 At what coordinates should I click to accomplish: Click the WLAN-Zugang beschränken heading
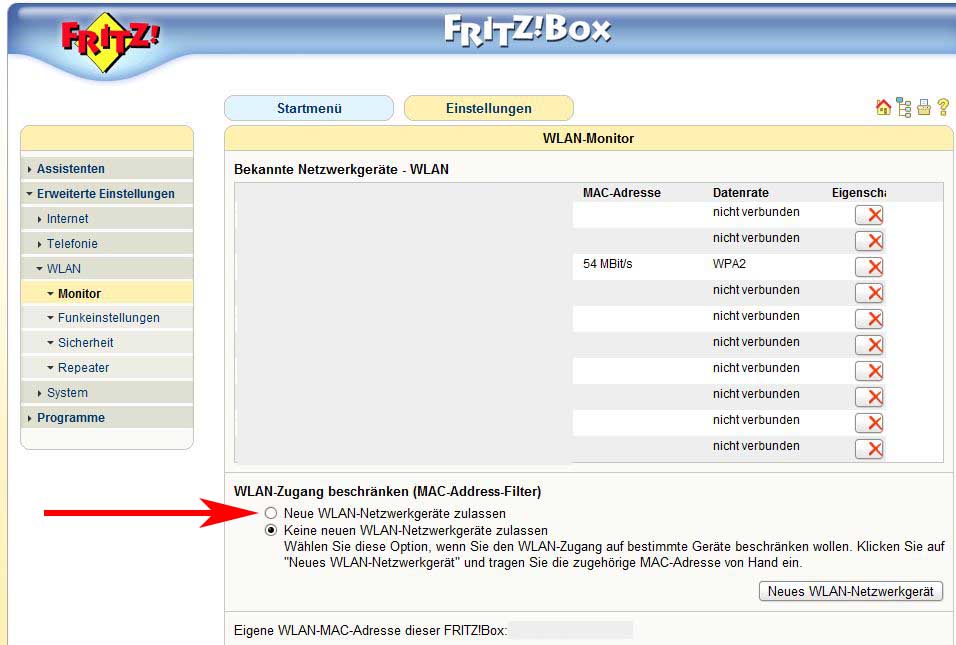tap(388, 491)
